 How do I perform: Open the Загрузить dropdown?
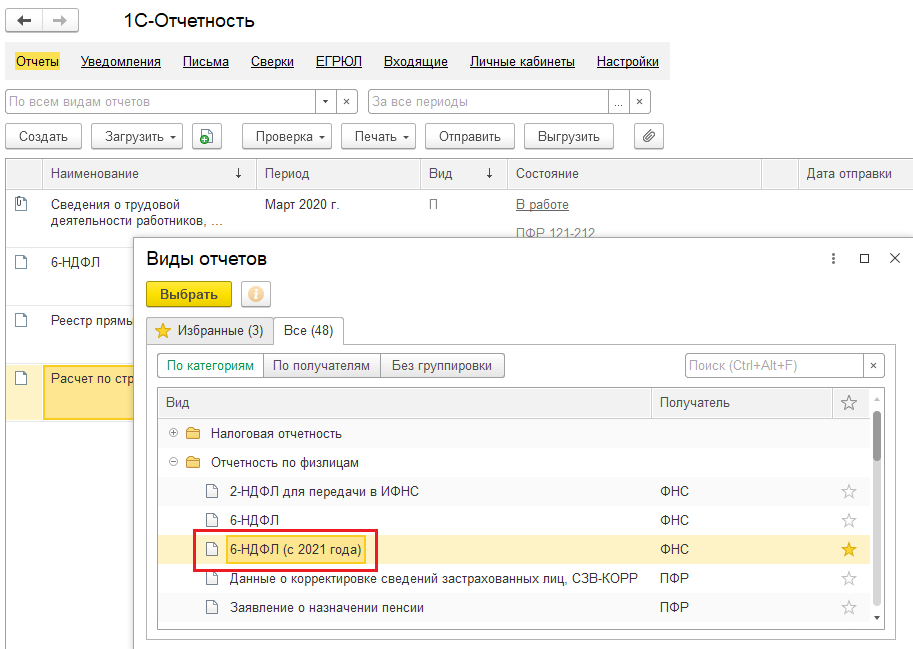tap(137, 136)
